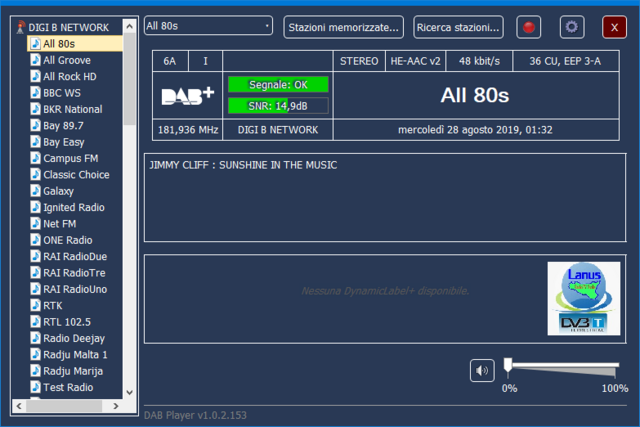This screenshot has width=640, height=427.
Task: Click the music note icon beside Test Radio
Action: pyautogui.click(x=36, y=387)
